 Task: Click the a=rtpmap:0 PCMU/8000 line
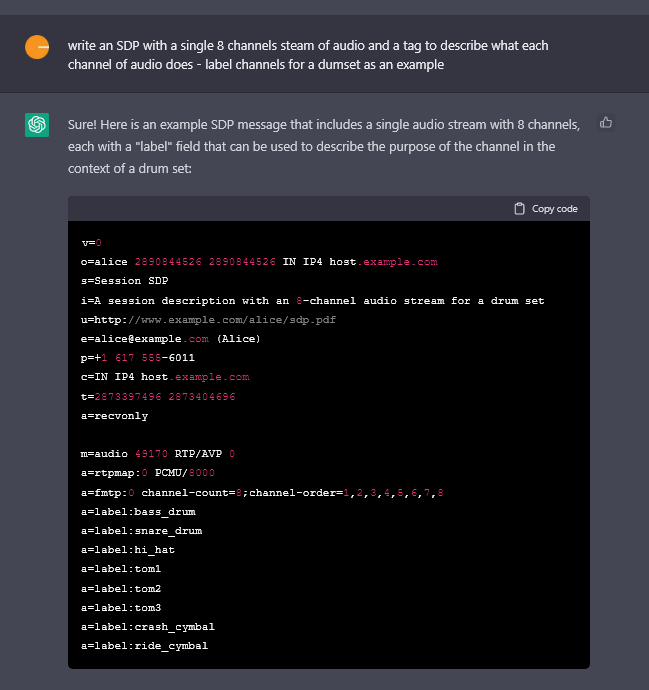coord(147,473)
